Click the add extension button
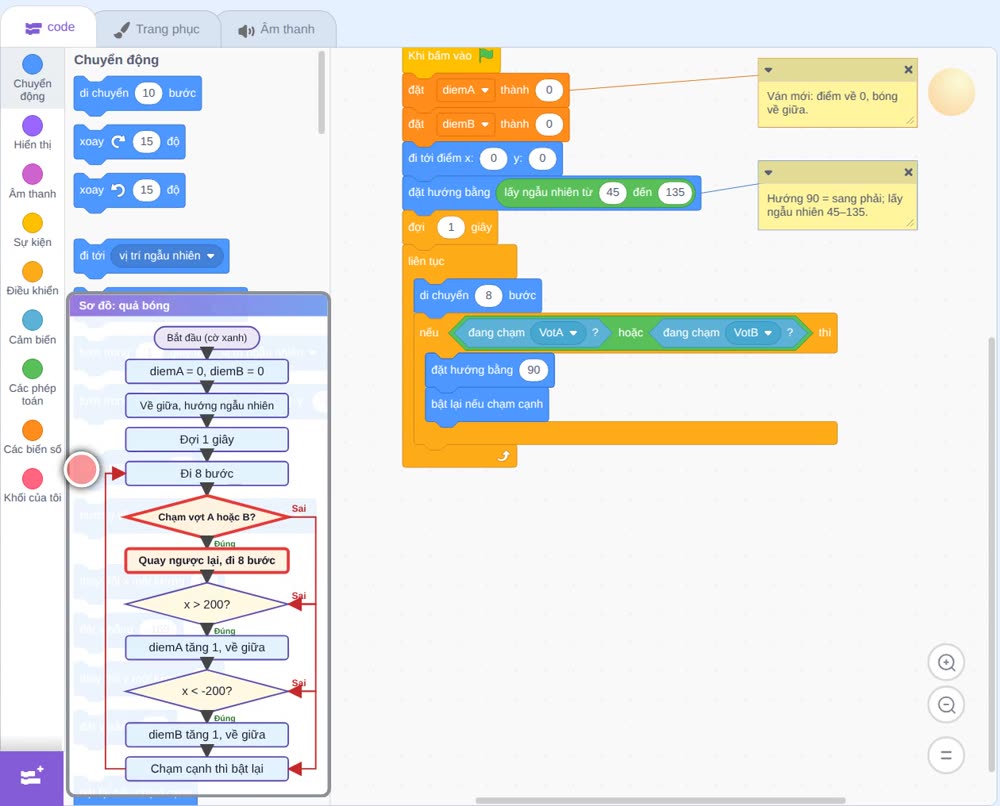The image size is (1000, 806). tap(32, 777)
